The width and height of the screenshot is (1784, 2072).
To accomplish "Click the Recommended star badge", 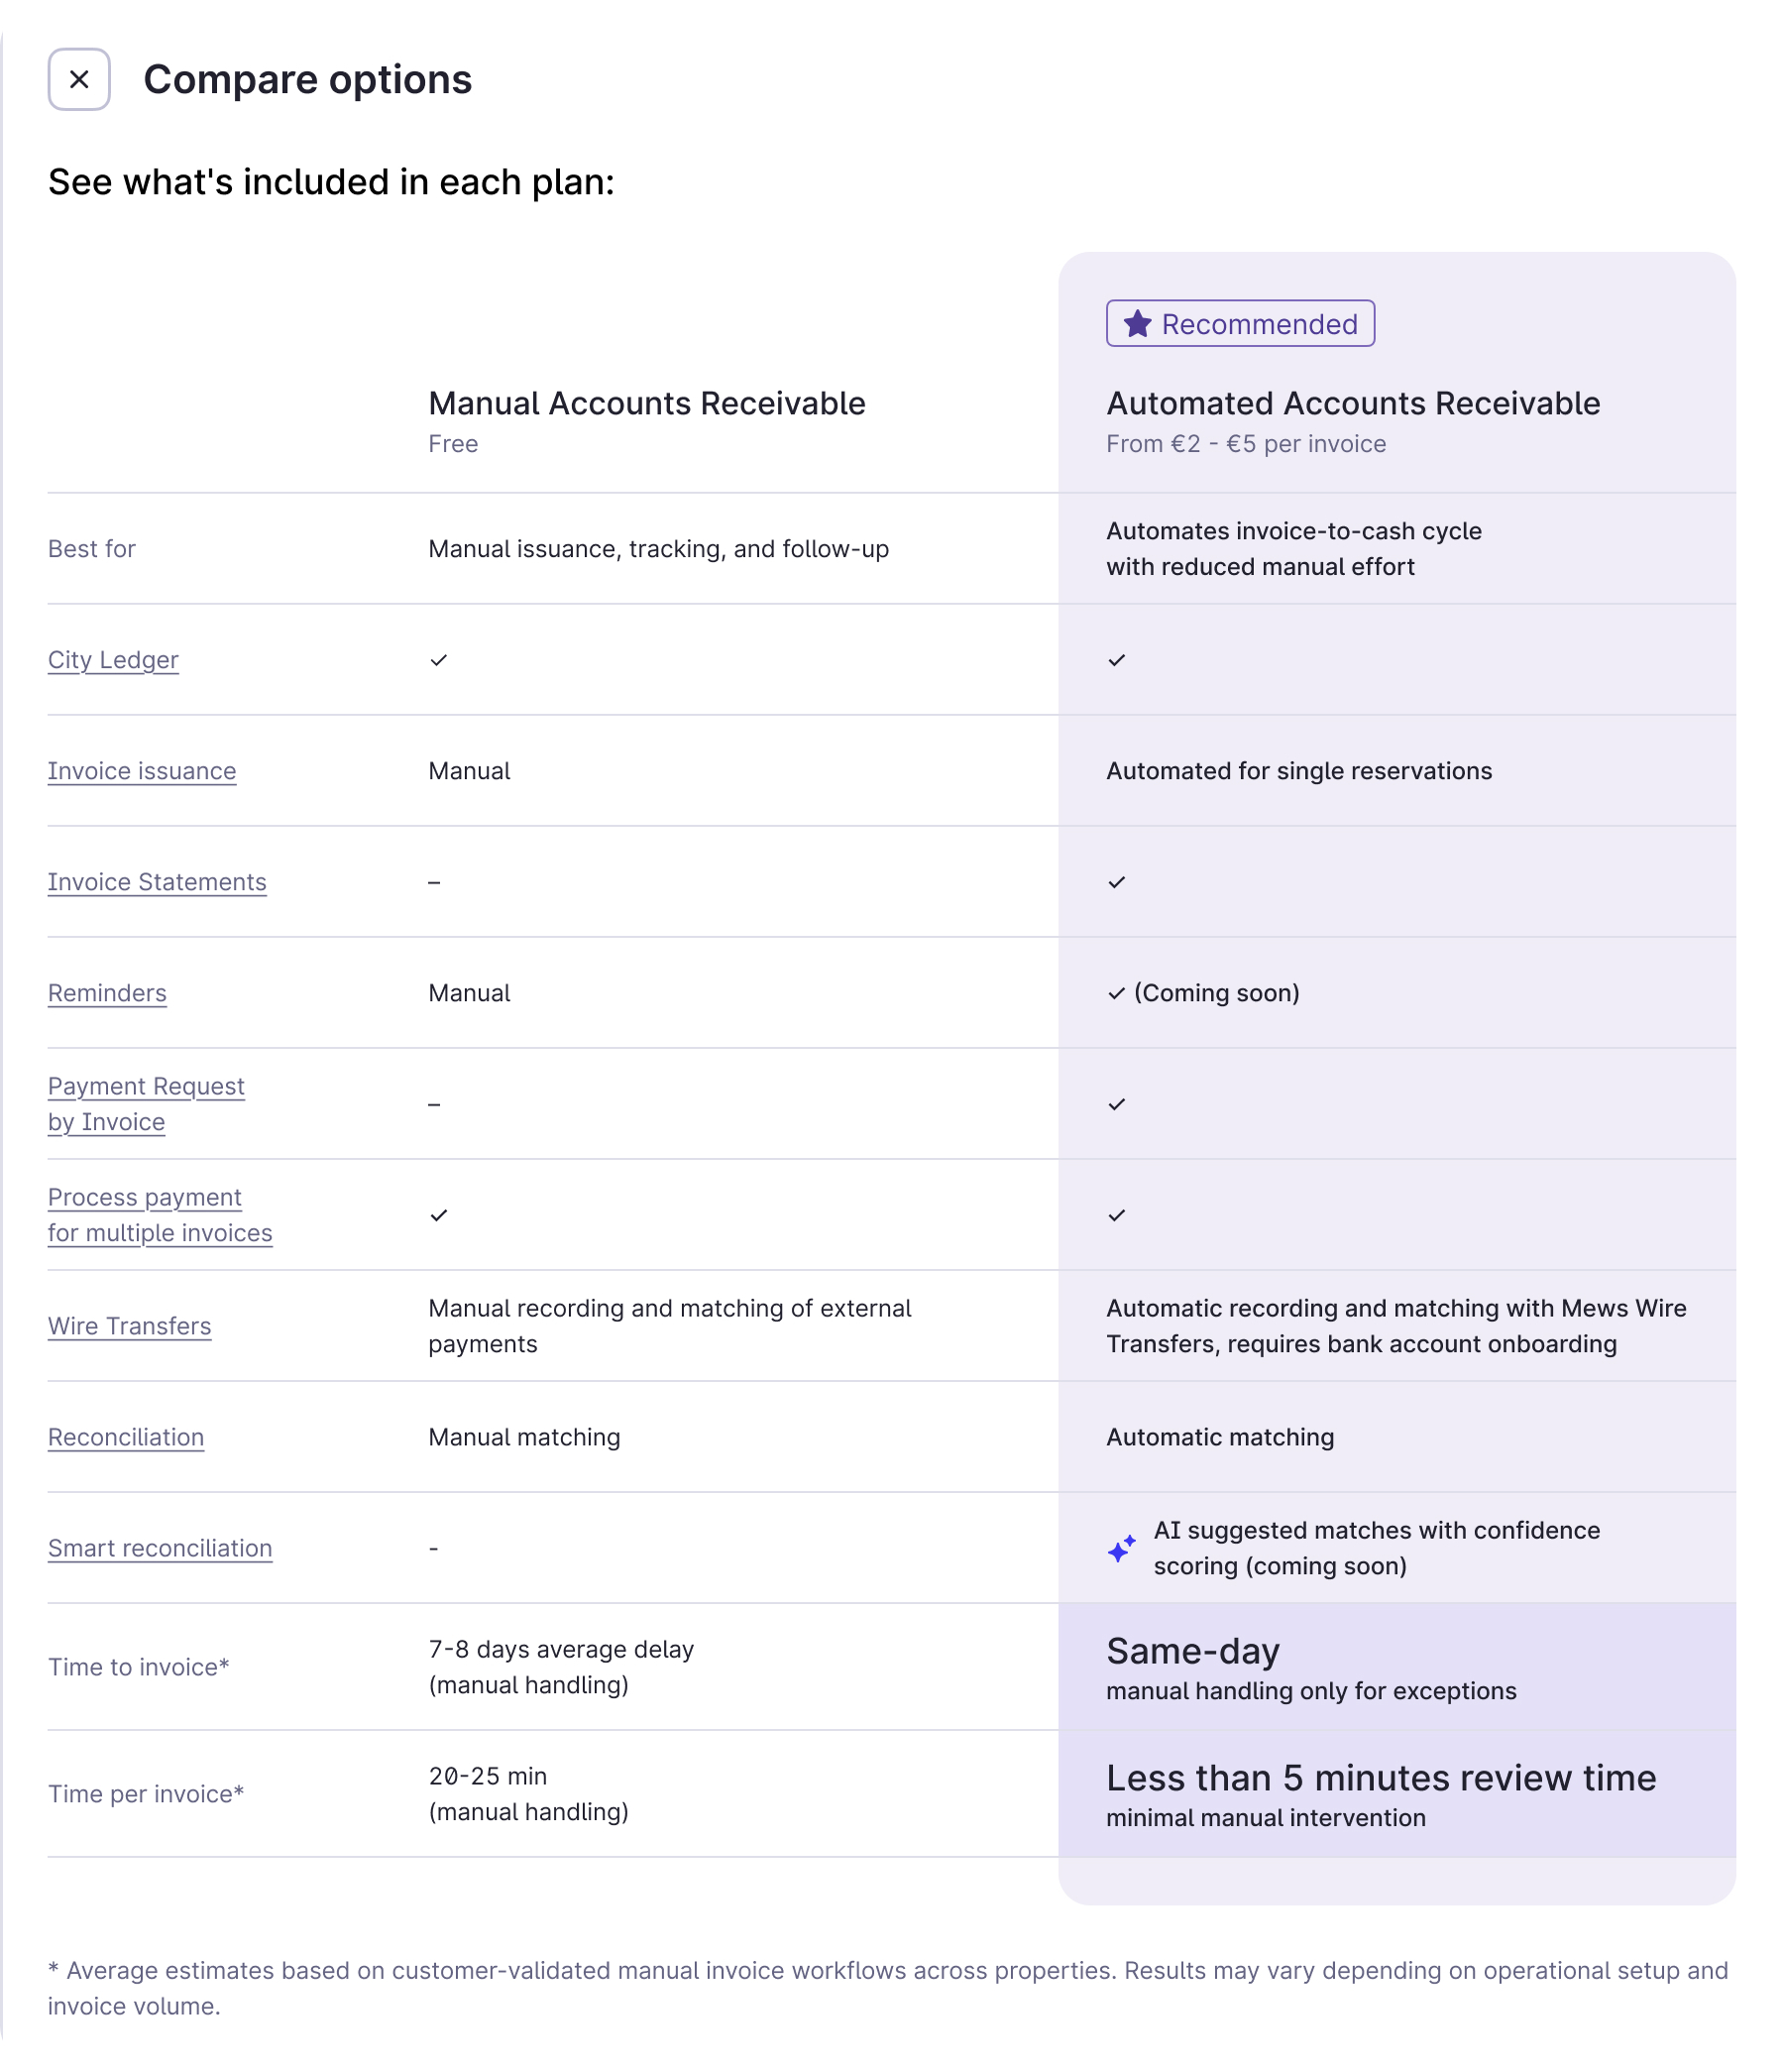I will tap(1240, 324).
